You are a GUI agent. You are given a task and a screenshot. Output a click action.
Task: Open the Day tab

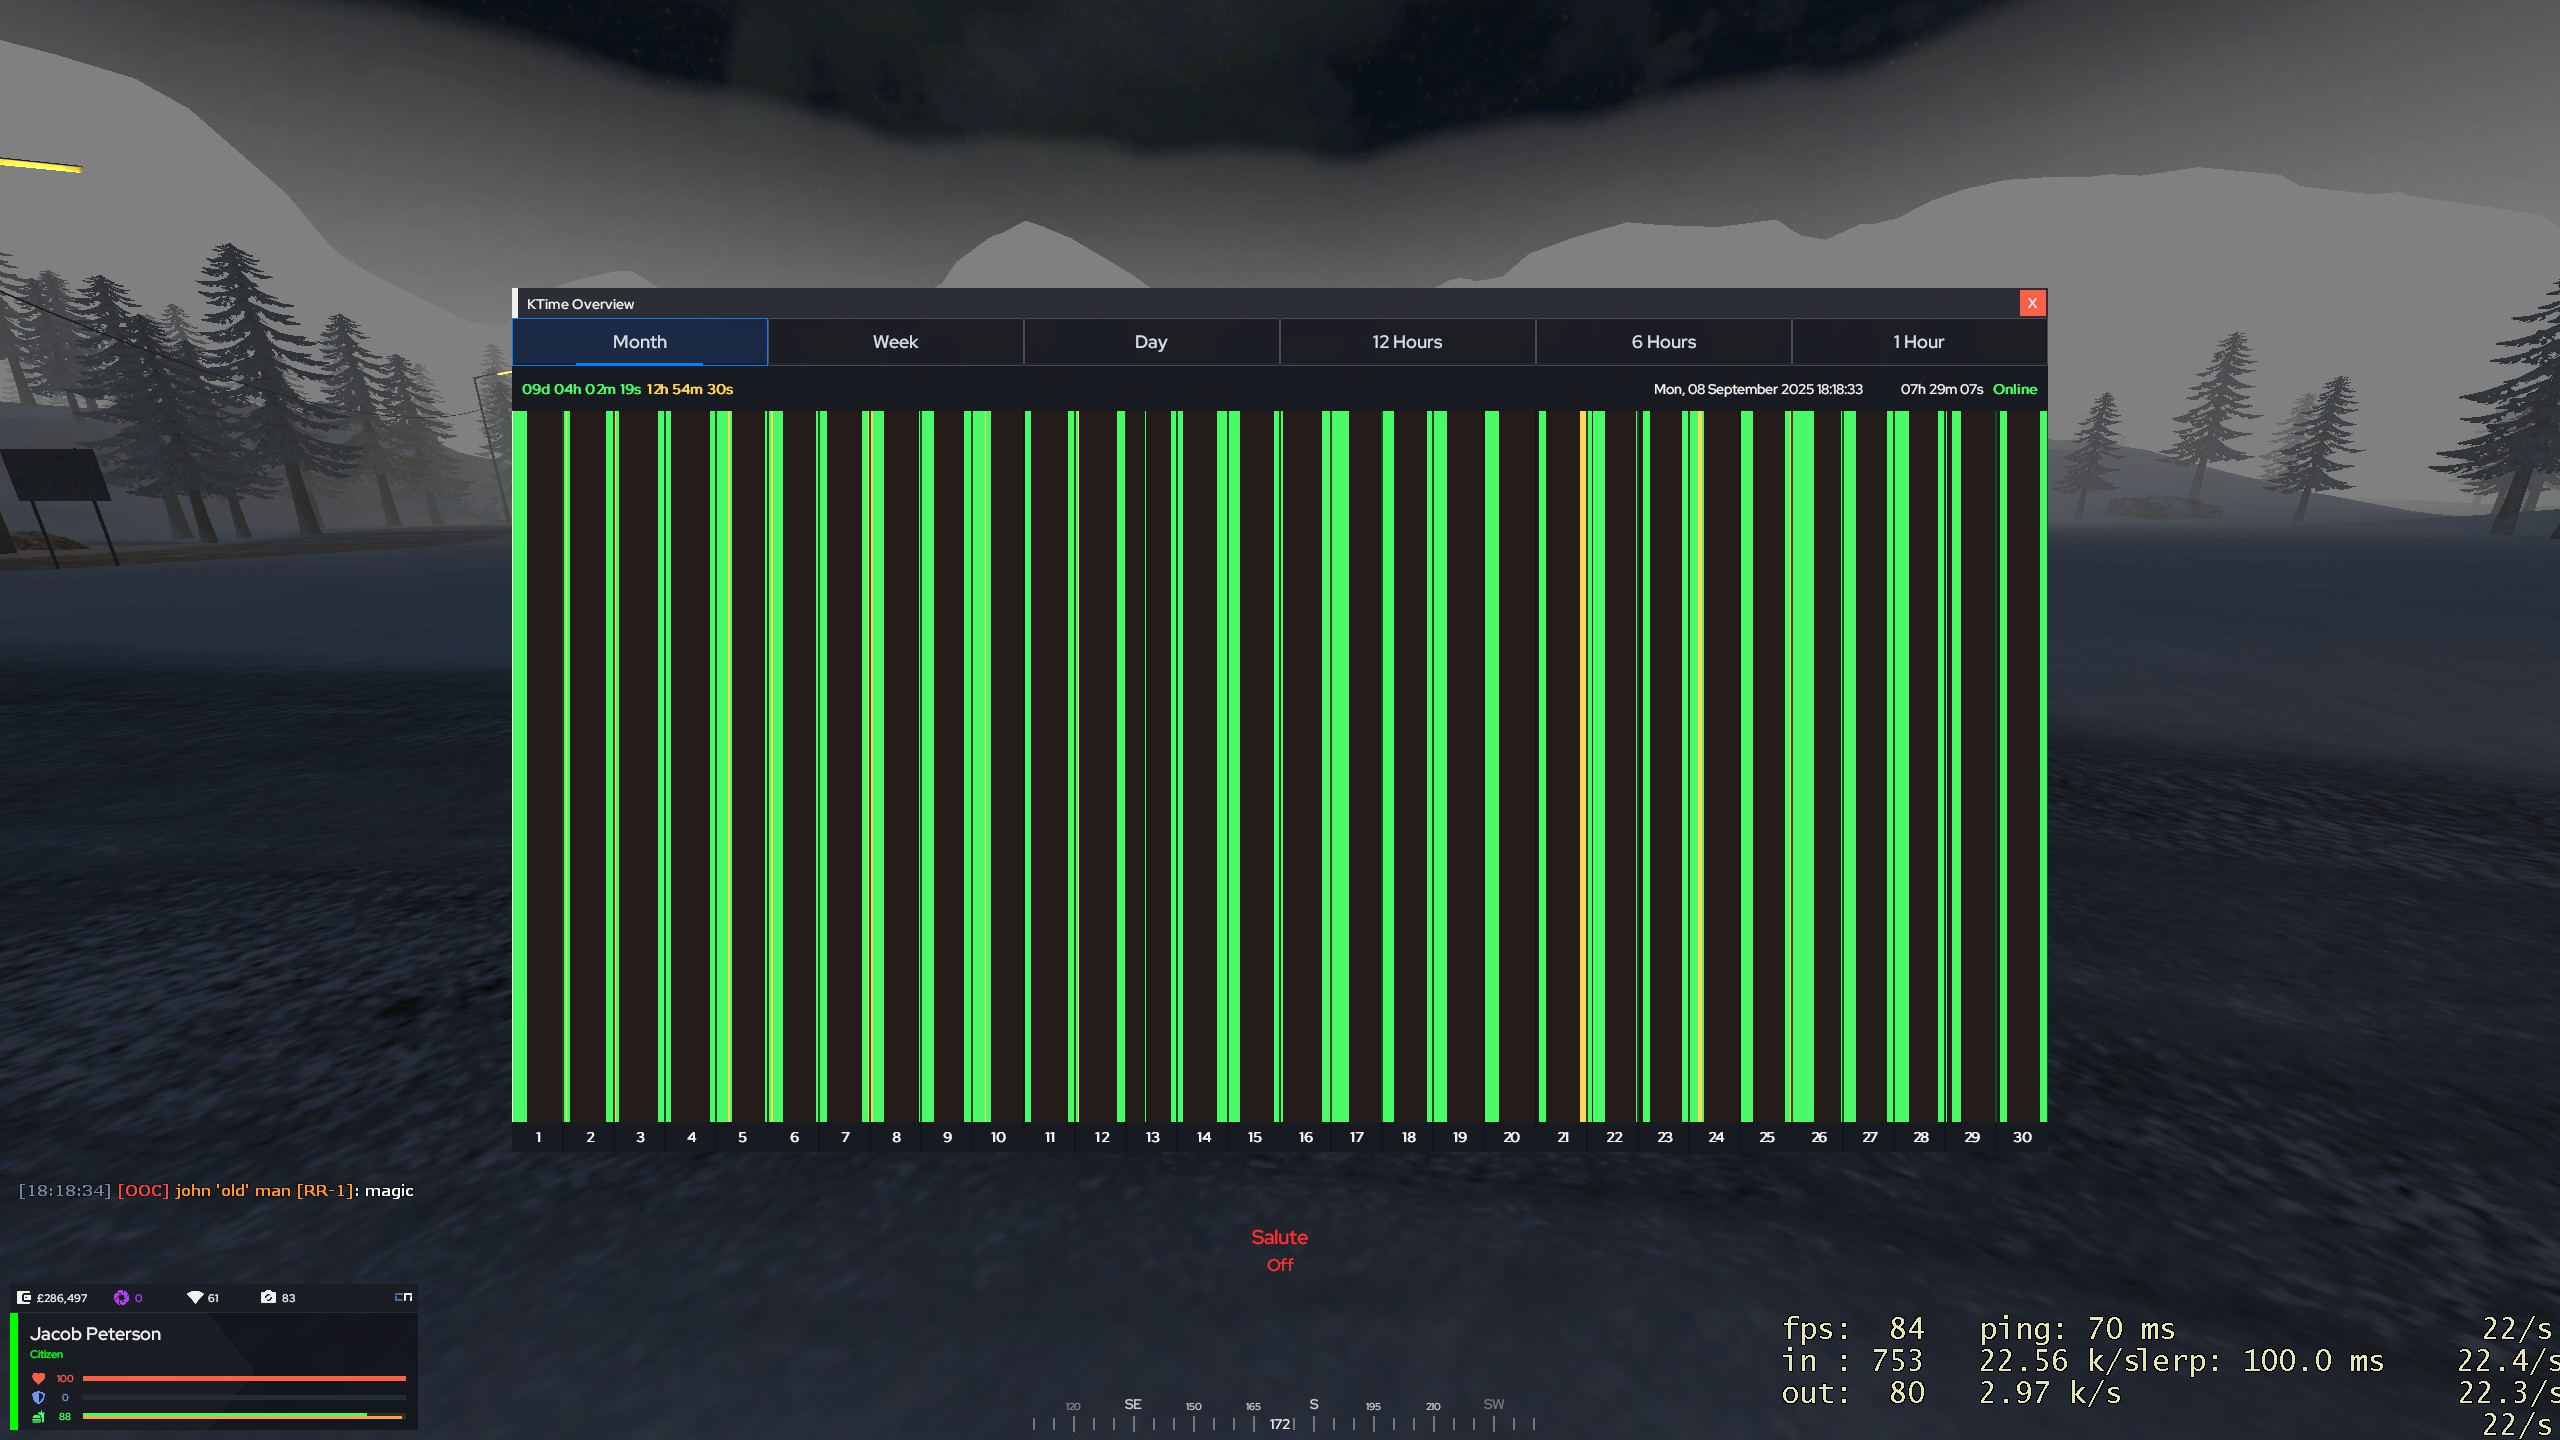pyautogui.click(x=1151, y=342)
